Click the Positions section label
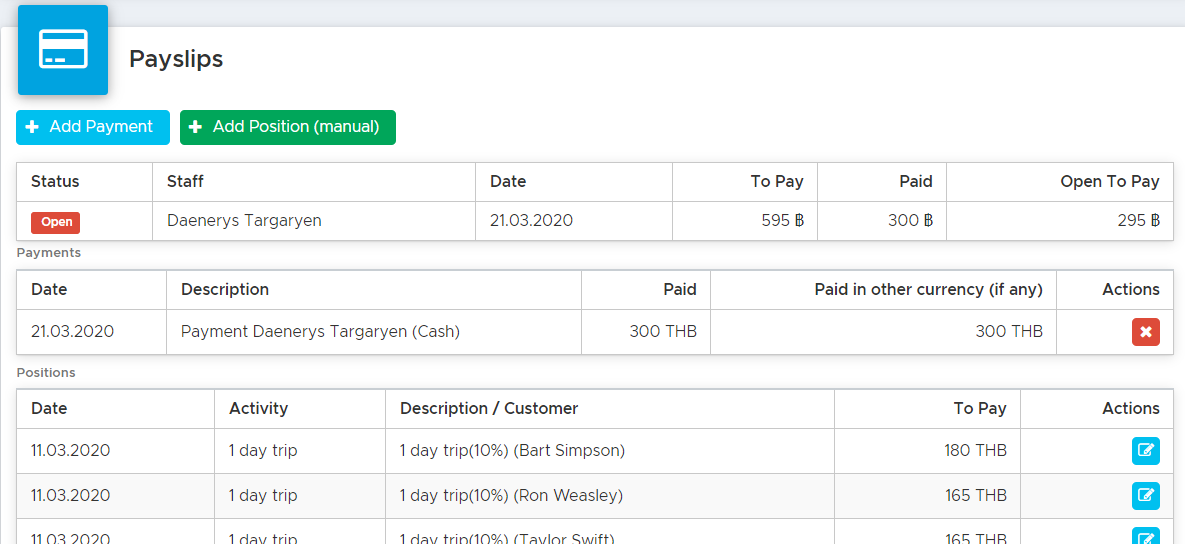Viewport: 1185px width, 544px height. (x=46, y=372)
